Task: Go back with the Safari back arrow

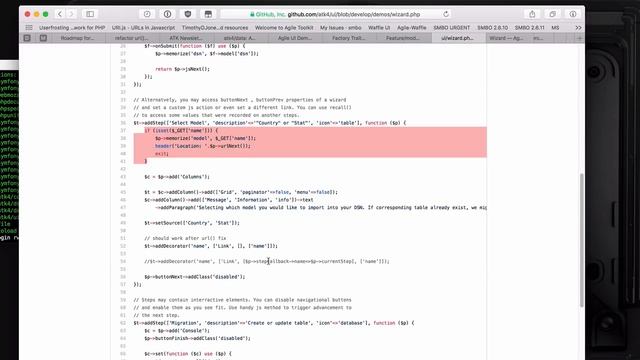Action: pos(60,14)
